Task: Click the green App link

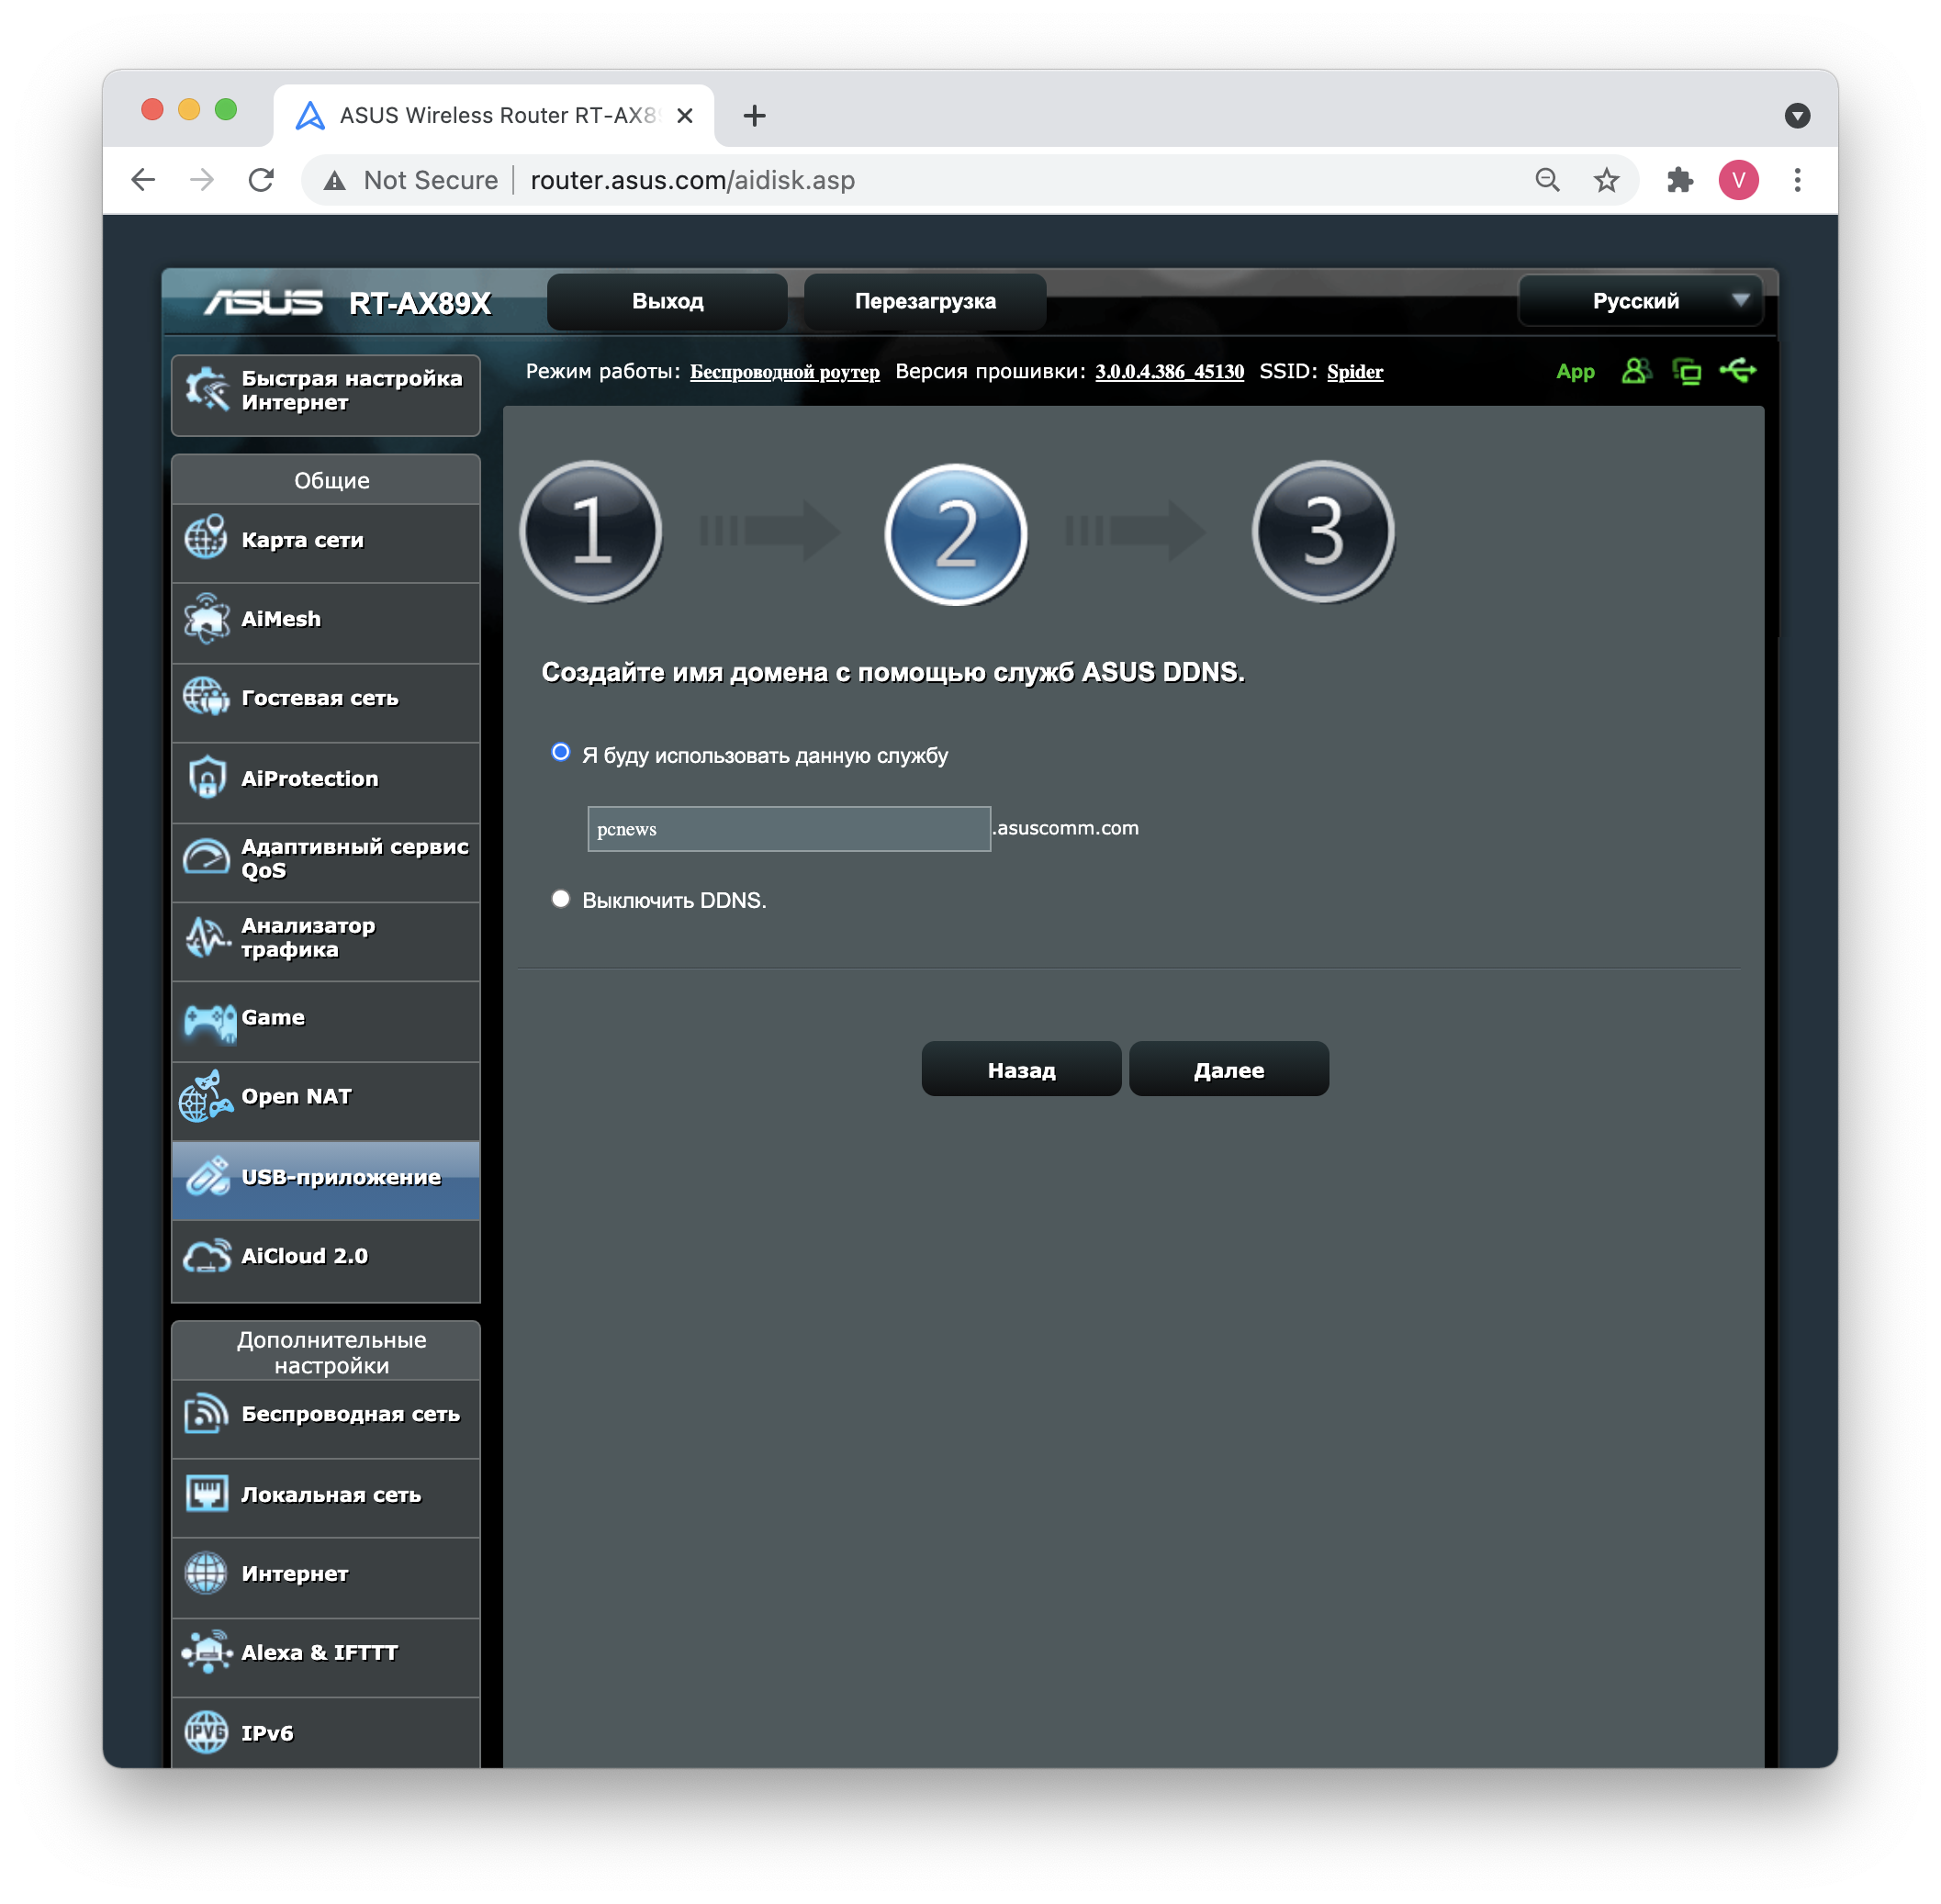Action: (1575, 372)
